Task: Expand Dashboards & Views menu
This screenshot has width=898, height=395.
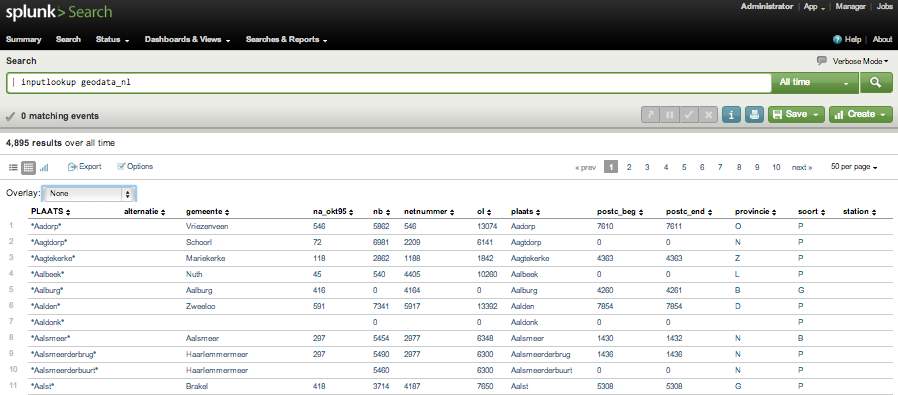Action: point(187,40)
